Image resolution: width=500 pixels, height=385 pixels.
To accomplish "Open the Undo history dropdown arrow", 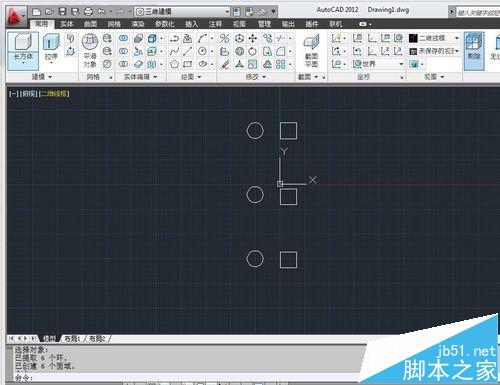I will (x=110, y=12).
